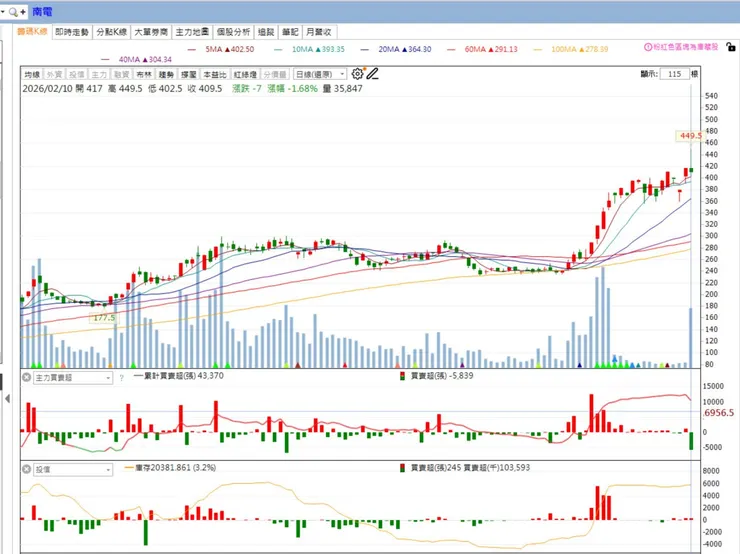Toggle the 投信 overlay in chart toolbar

(76, 75)
